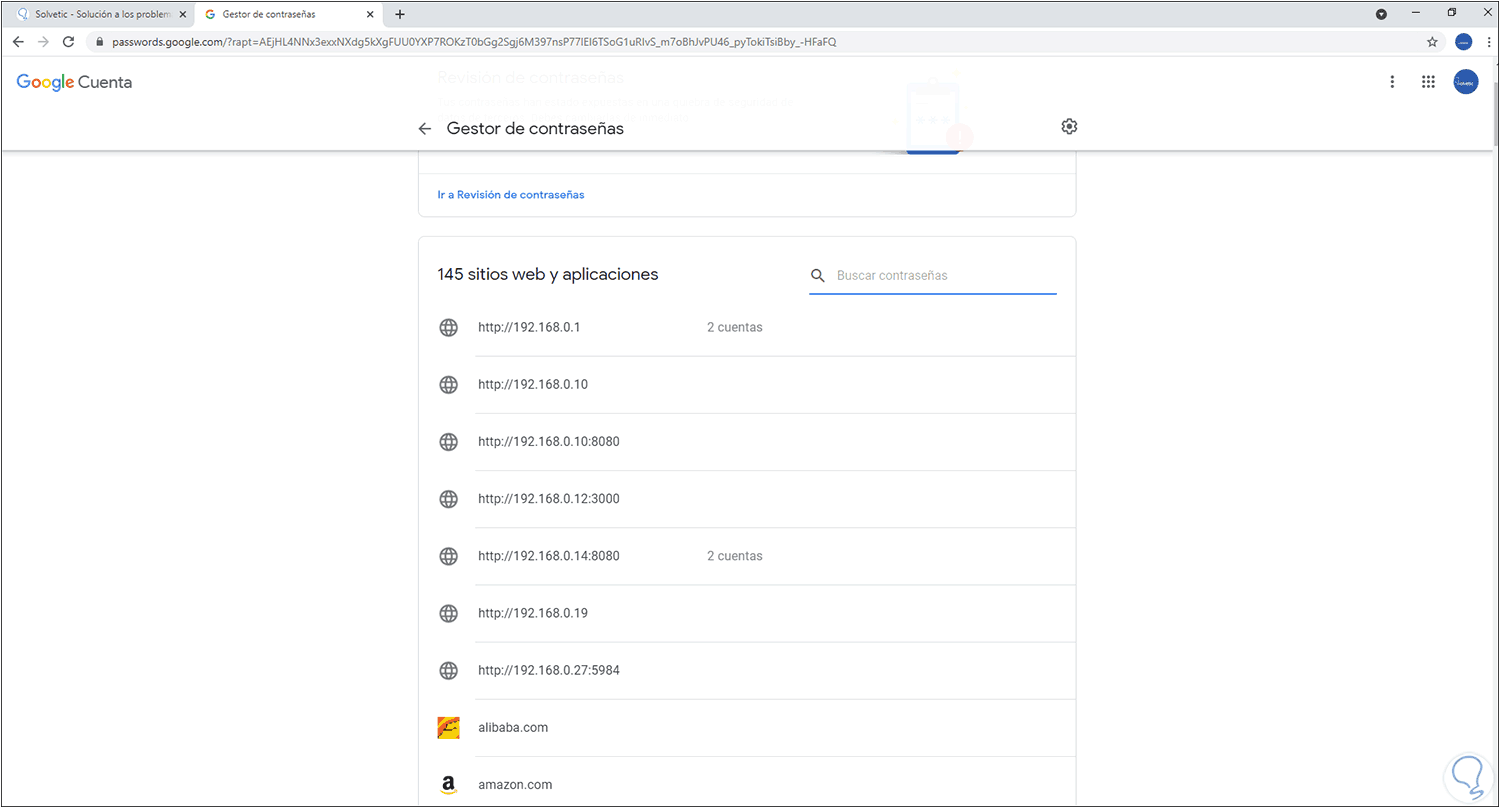Click the Google Cuenta logo
1500x808 pixels.
coord(74,82)
